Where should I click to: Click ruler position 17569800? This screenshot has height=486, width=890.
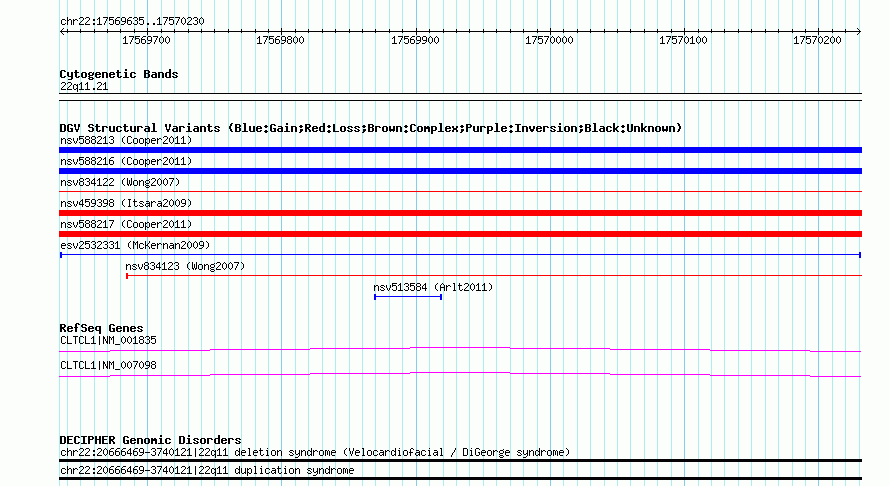click(280, 40)
